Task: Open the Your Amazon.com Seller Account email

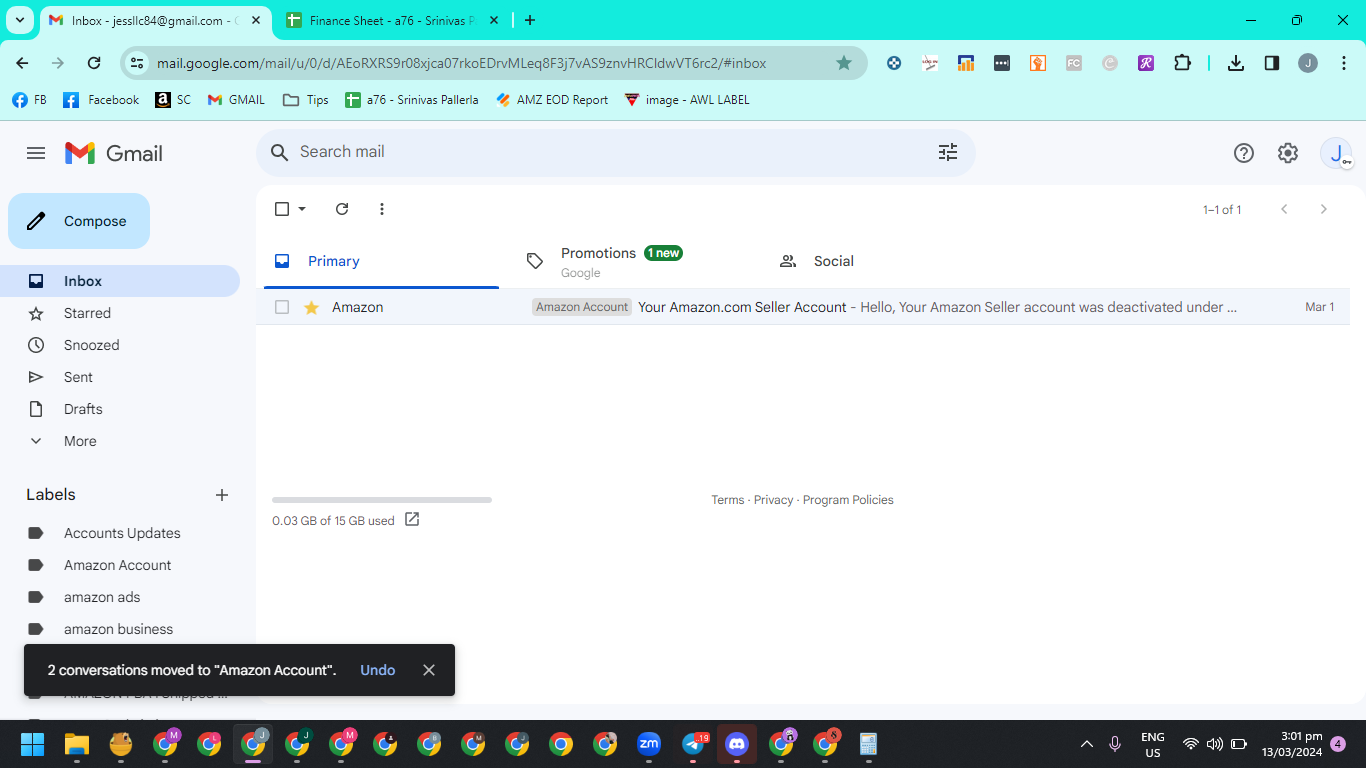Action: 803,307
